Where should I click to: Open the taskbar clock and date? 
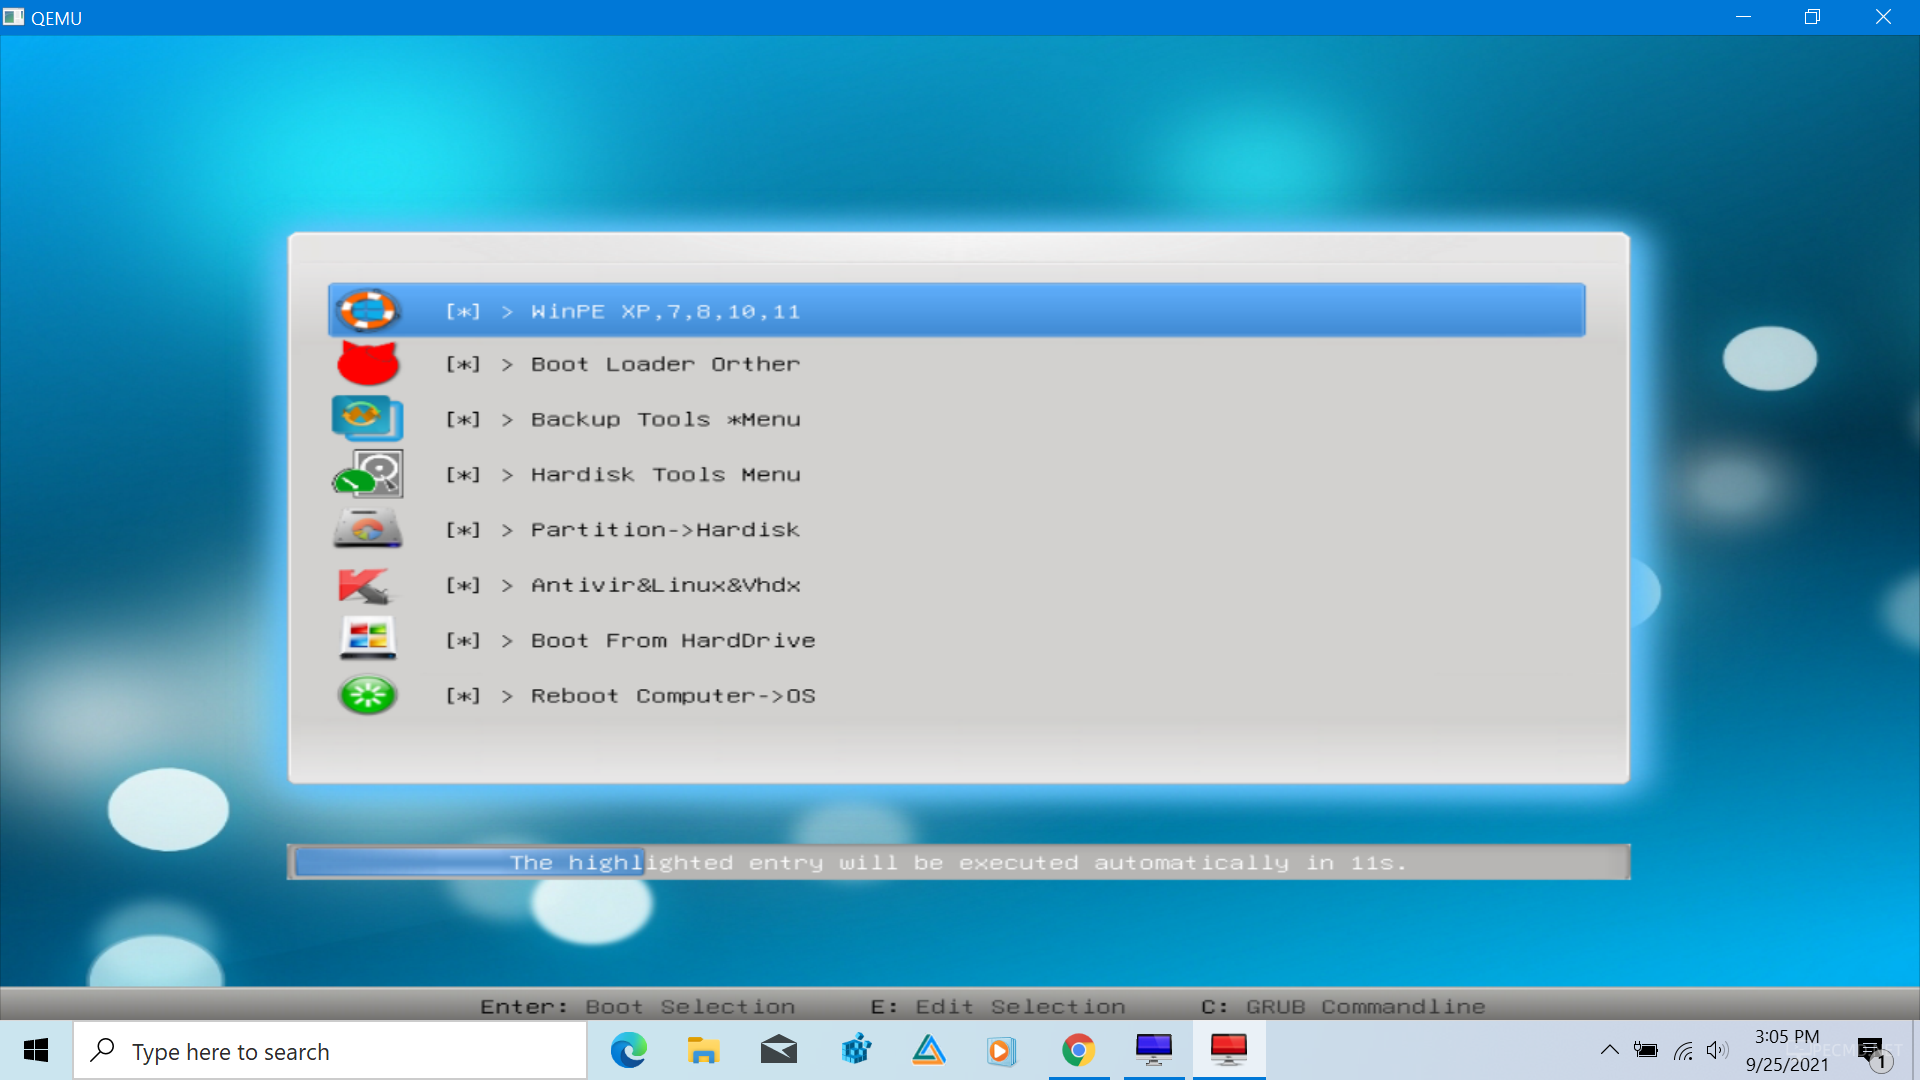pos(1787,1050)
